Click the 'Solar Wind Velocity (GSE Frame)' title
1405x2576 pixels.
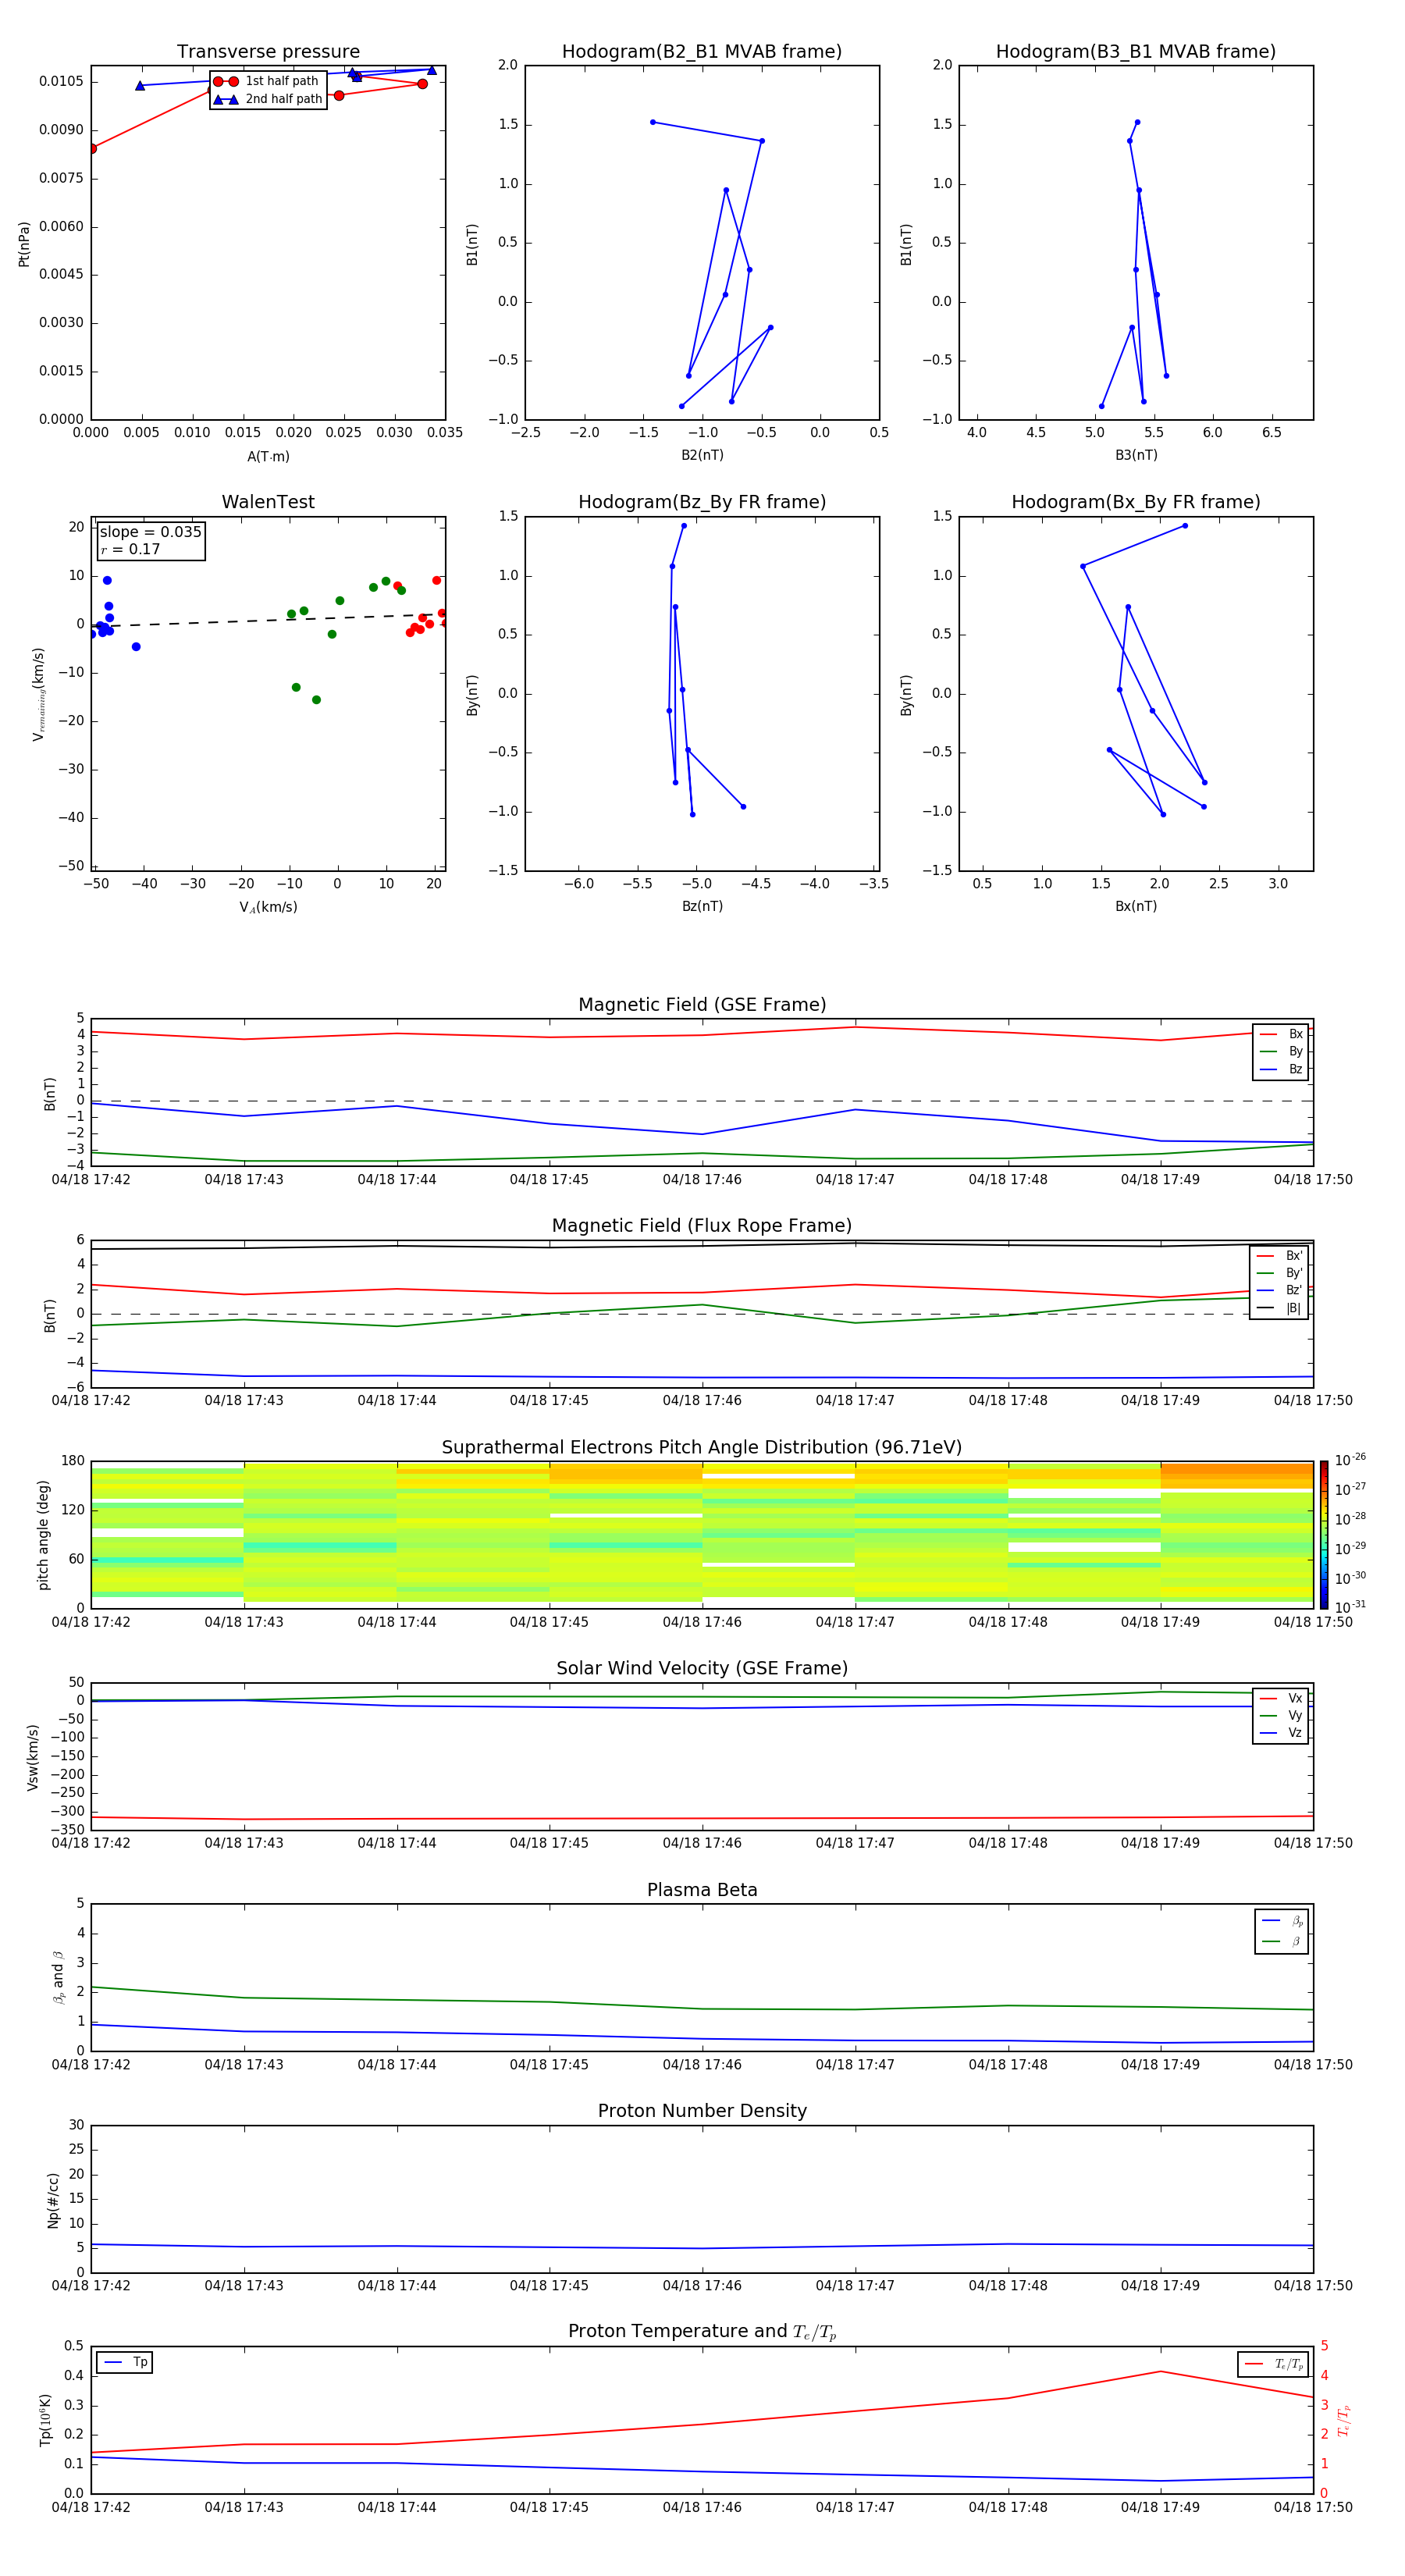702,1669
